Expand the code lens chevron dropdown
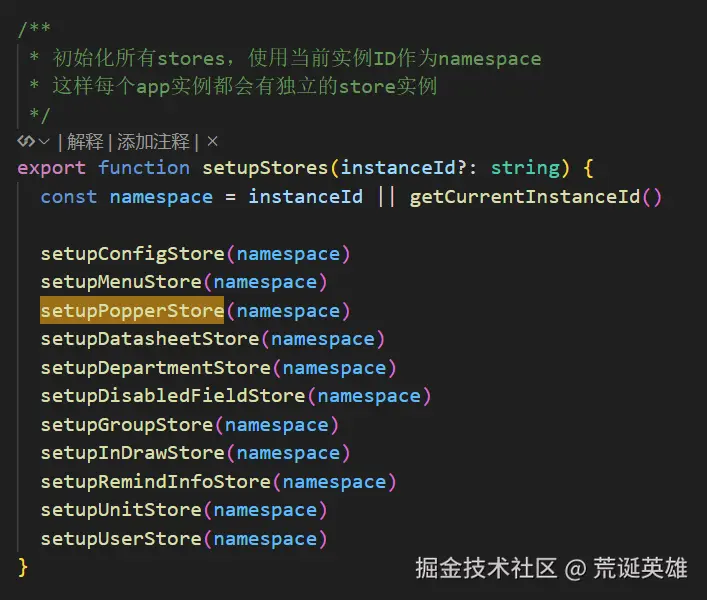The height and width of the screenshot is (600, 707). pyautogui.click(x=44, y=142)
